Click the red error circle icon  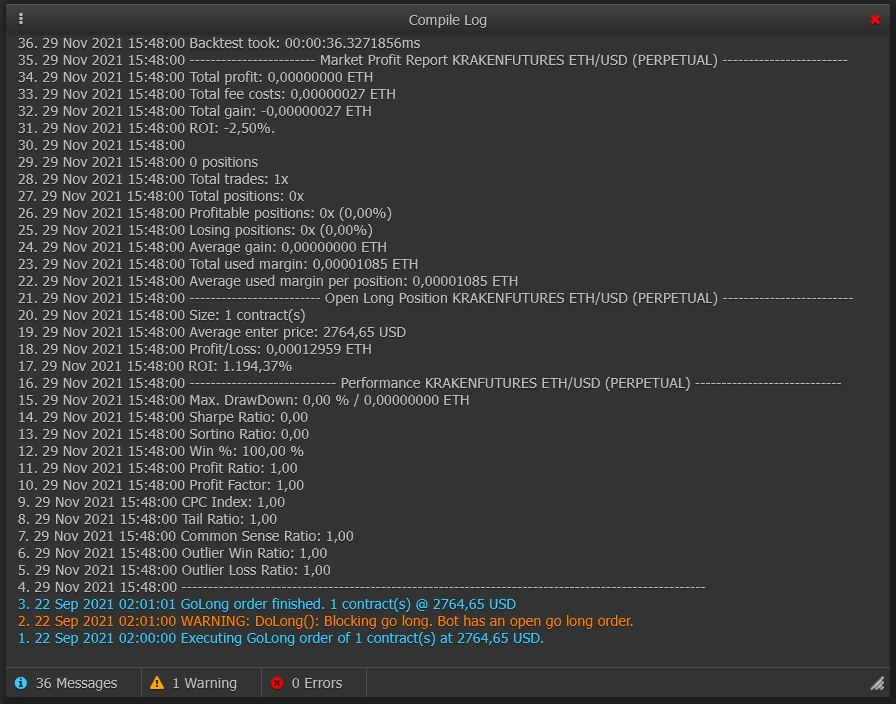pyautogui.click(x=277, y=683)
